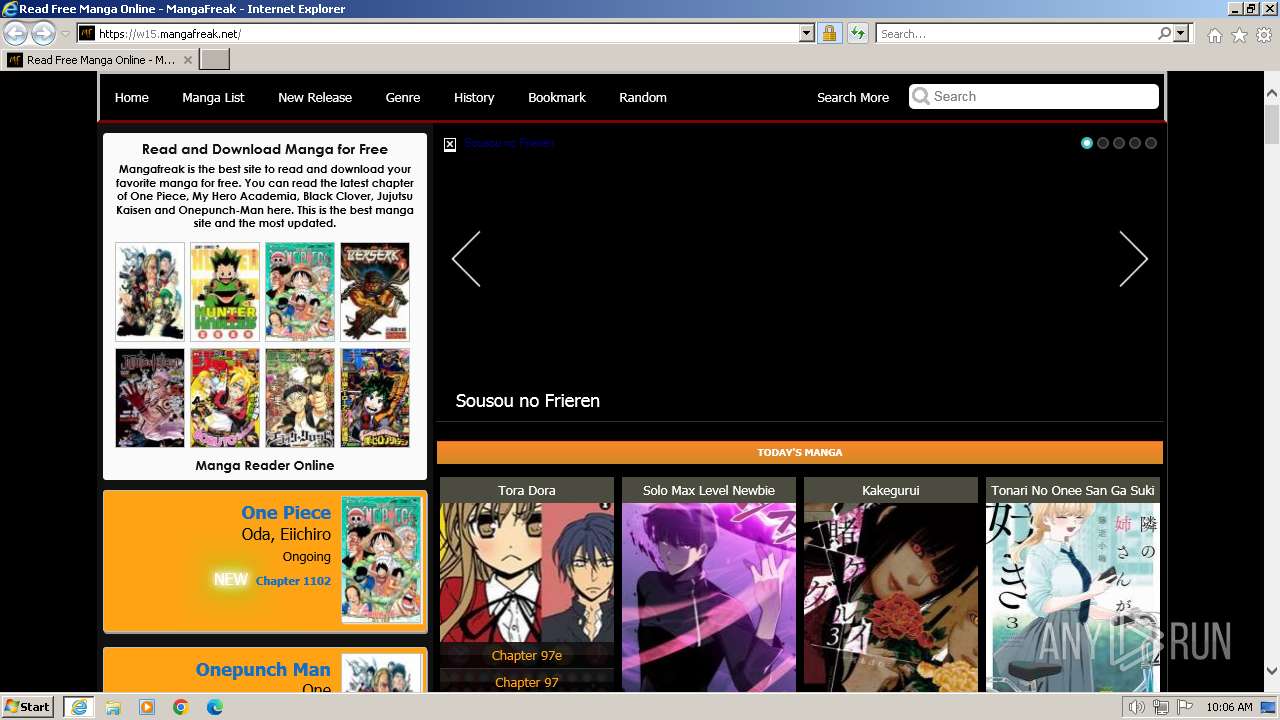Open One Piece Chapter 1102 link
The width and height of the screenshot is (1280, 720).
[x=293, y=581]
